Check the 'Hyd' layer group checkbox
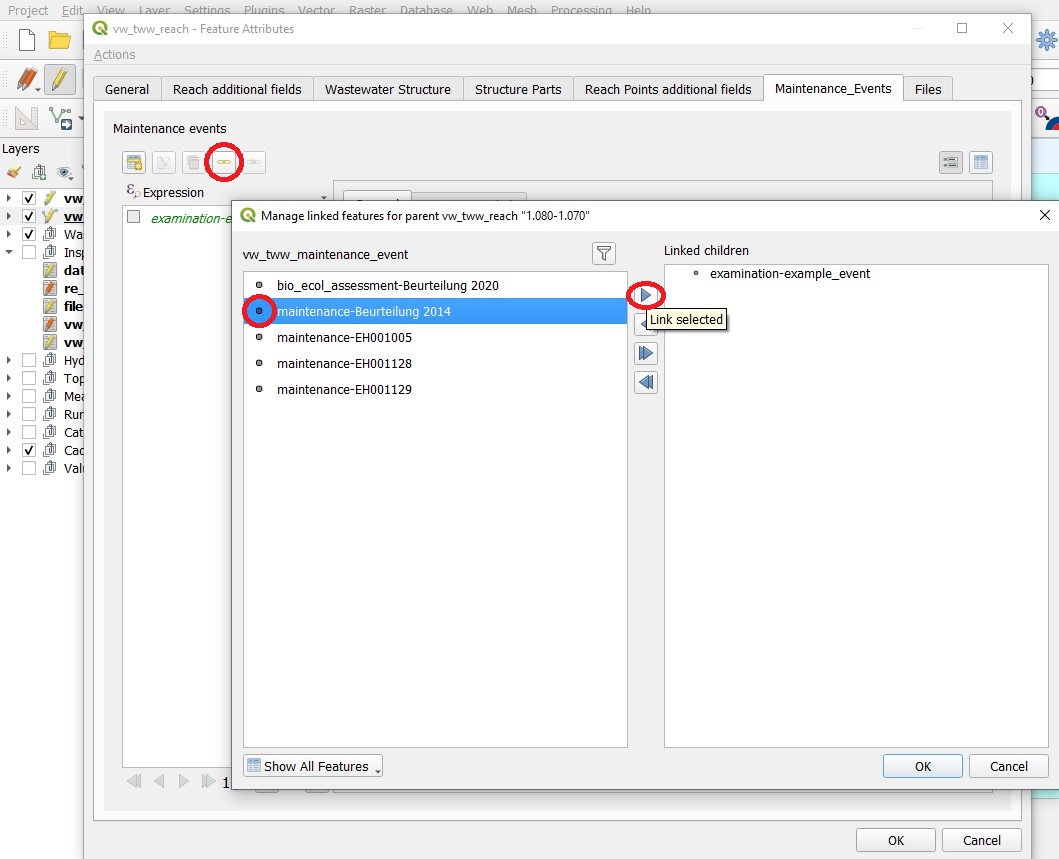The height and width of the screenshot is (859, 1059). click(29, 360)
